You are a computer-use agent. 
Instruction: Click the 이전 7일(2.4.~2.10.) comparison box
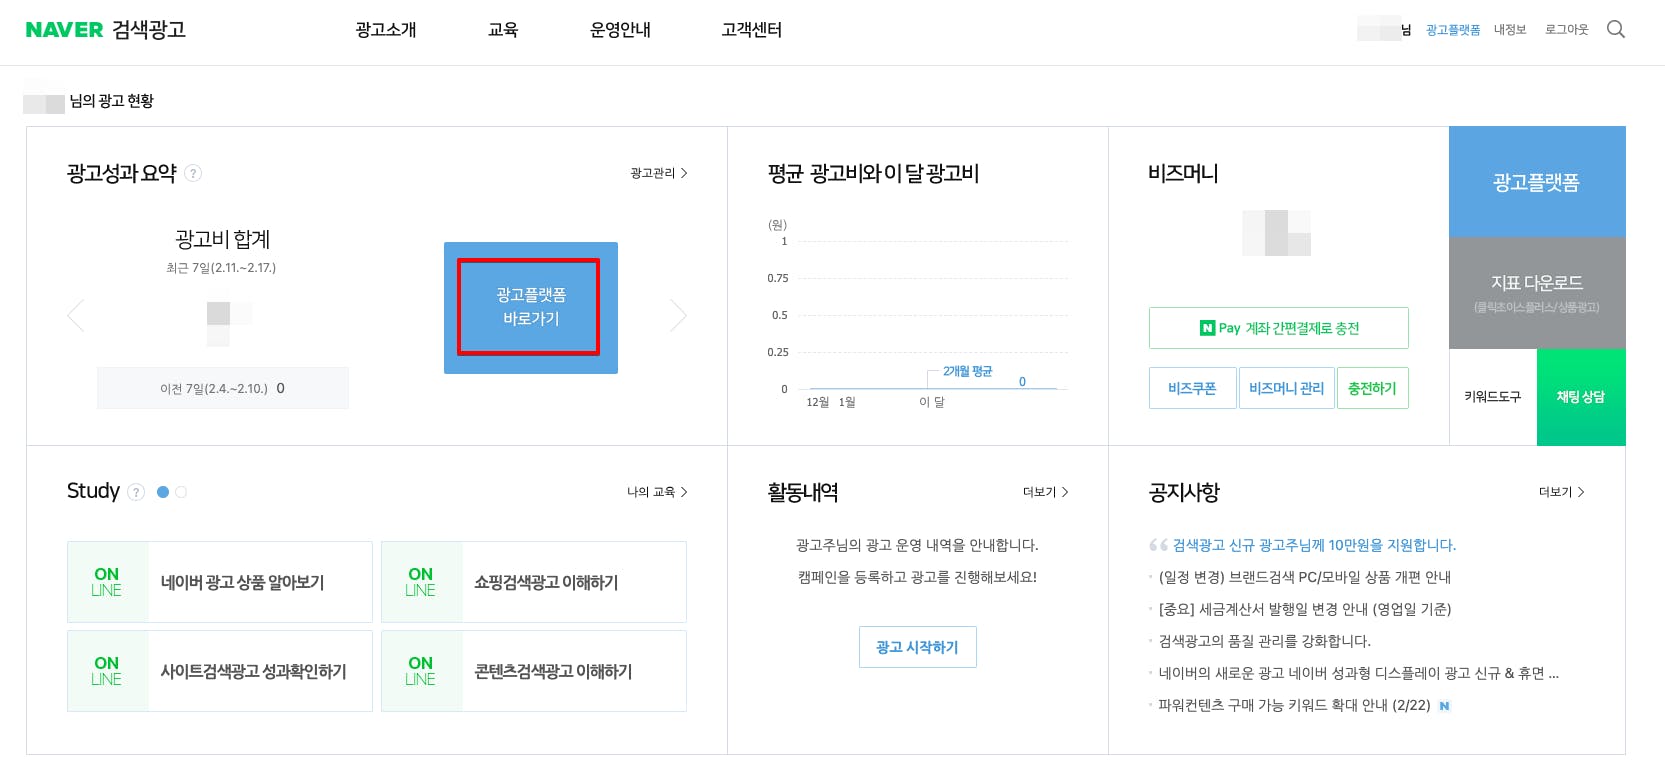click(x=223, y=388)
